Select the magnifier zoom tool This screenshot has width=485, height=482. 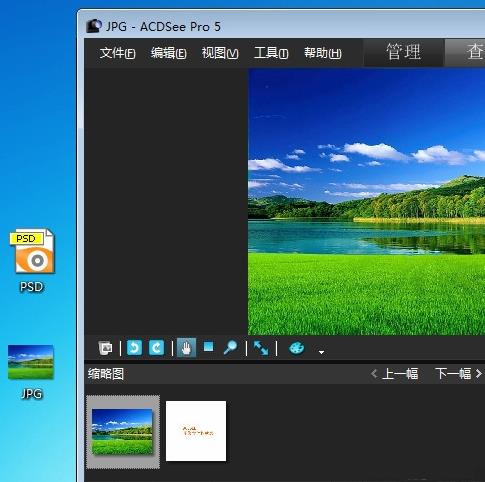pyautogui.click(x=230, y=348)
